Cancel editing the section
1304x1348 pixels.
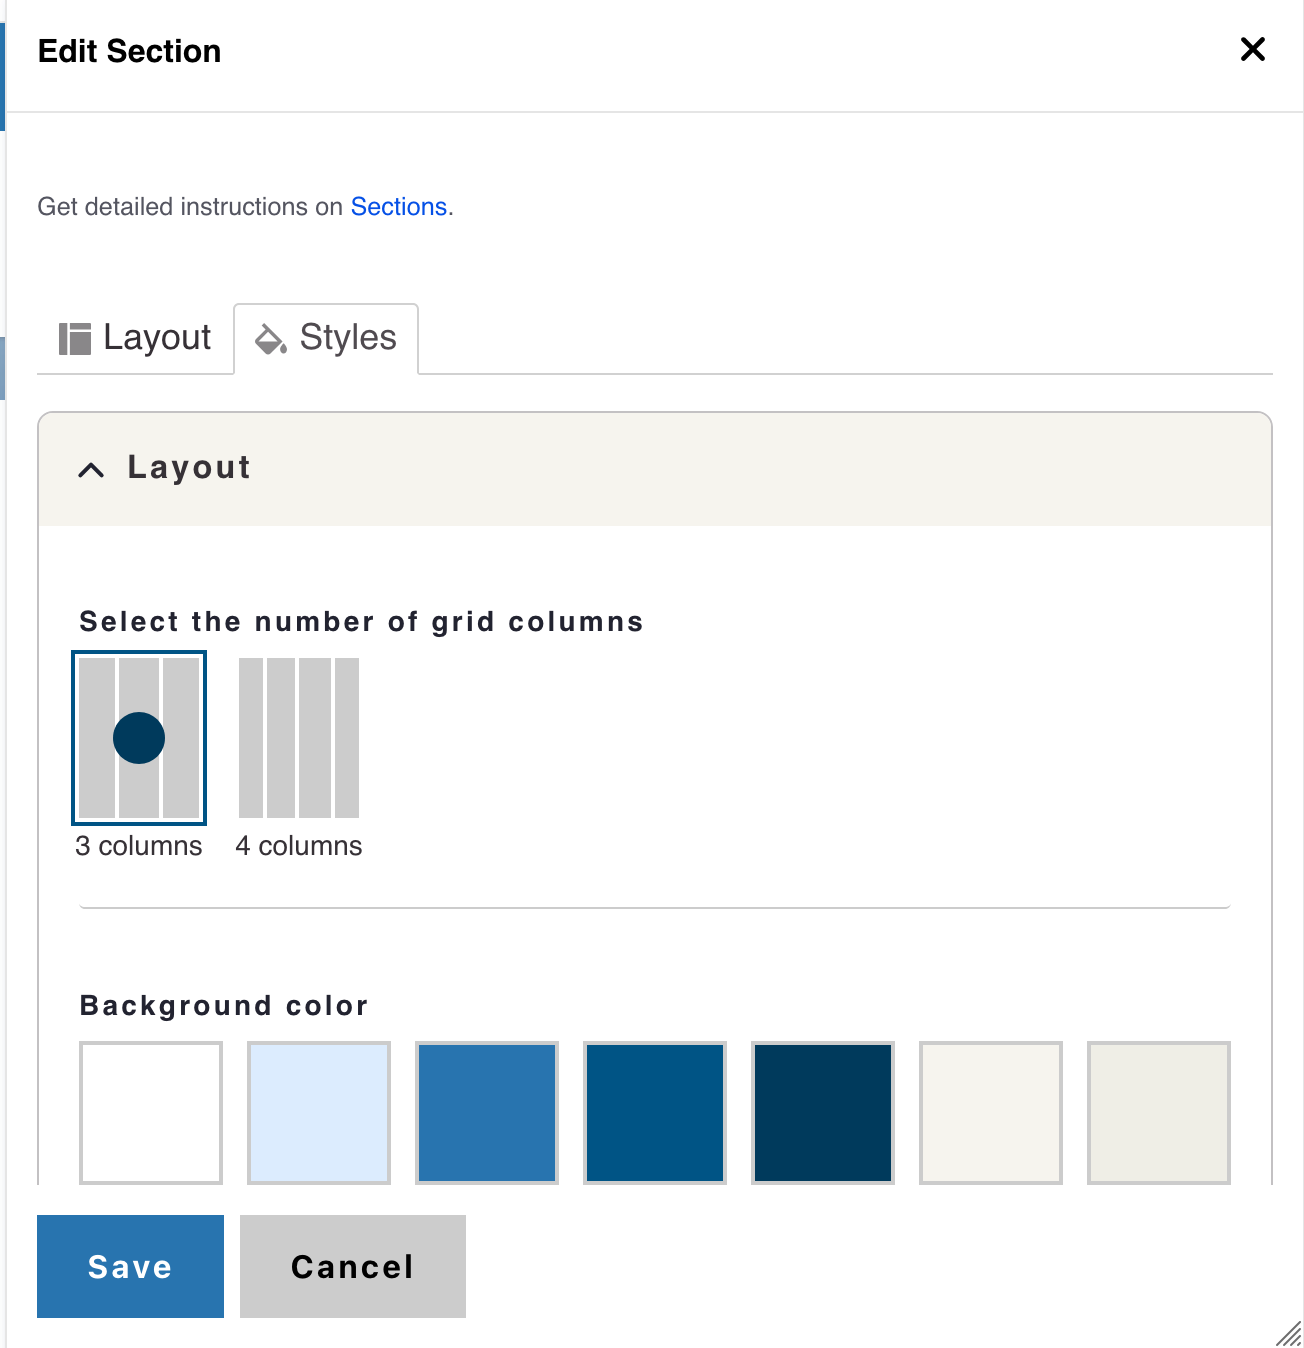coord(352,1266)
